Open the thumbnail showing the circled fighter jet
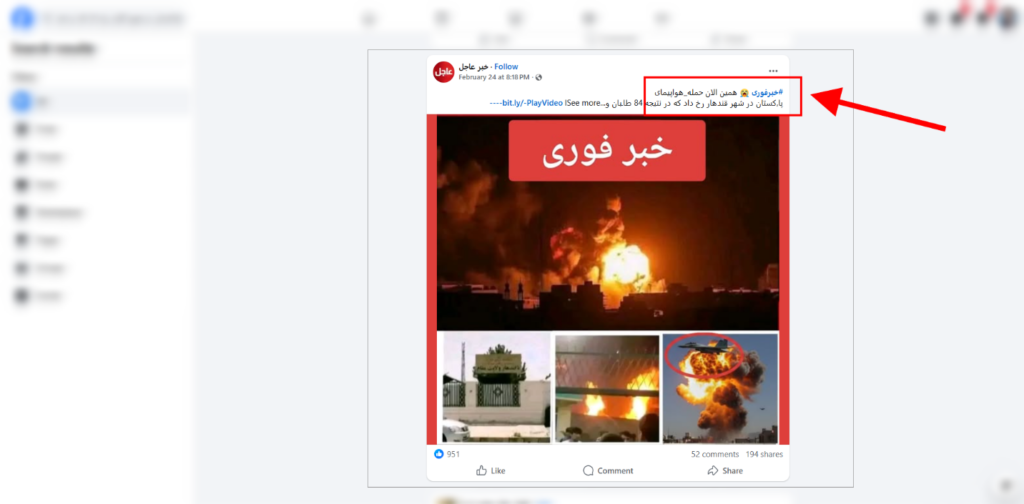Image resolution: width=1024 pixels, height=504 pixels. point(720,388)
